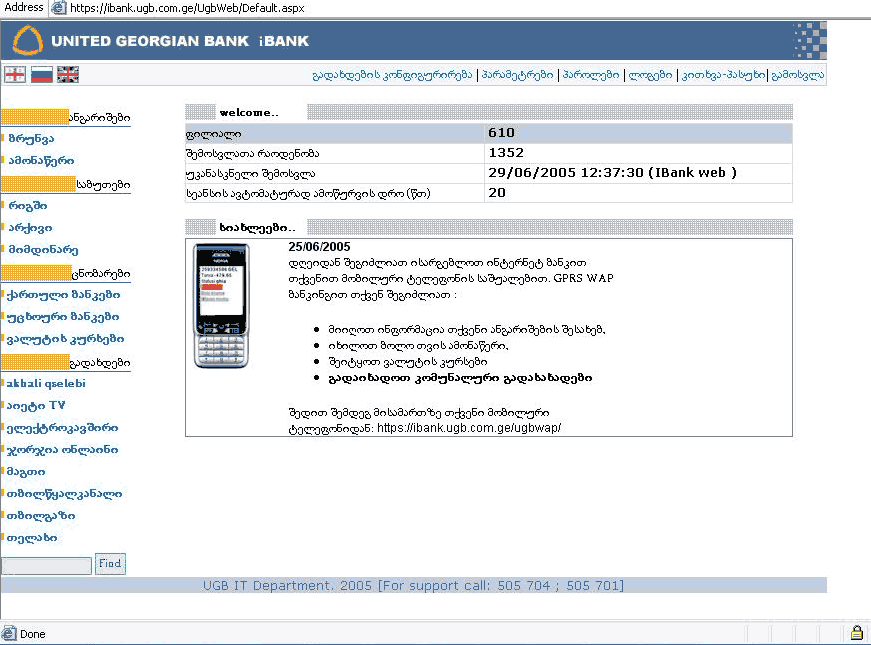Click the welcome.. section heading
The height and width of the screenshot is (645, 871).
249,113
